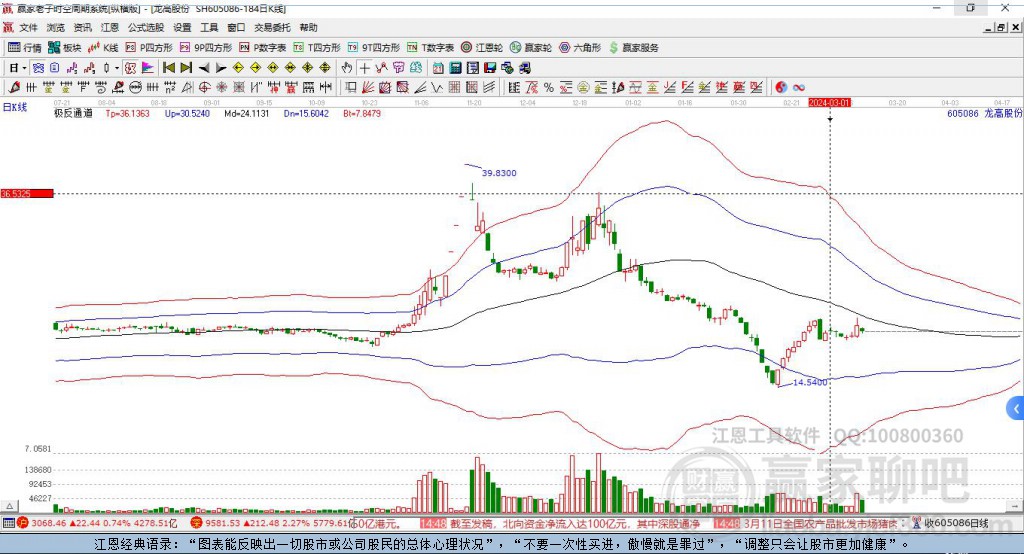Open the 文件 menu
The height and width of the screenshot is (554, 1024).
click(29, 27)
